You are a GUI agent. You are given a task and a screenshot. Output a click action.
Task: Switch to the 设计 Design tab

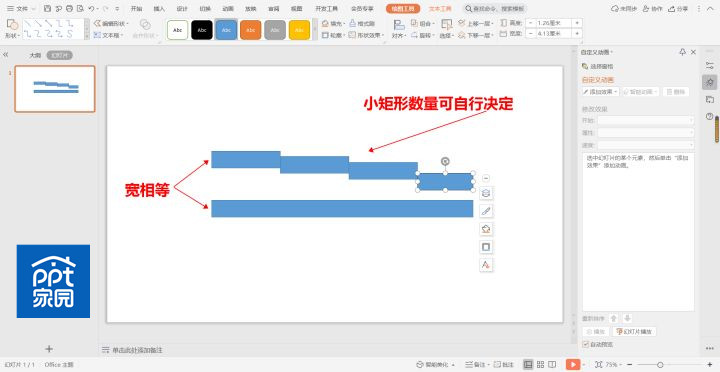182,8
